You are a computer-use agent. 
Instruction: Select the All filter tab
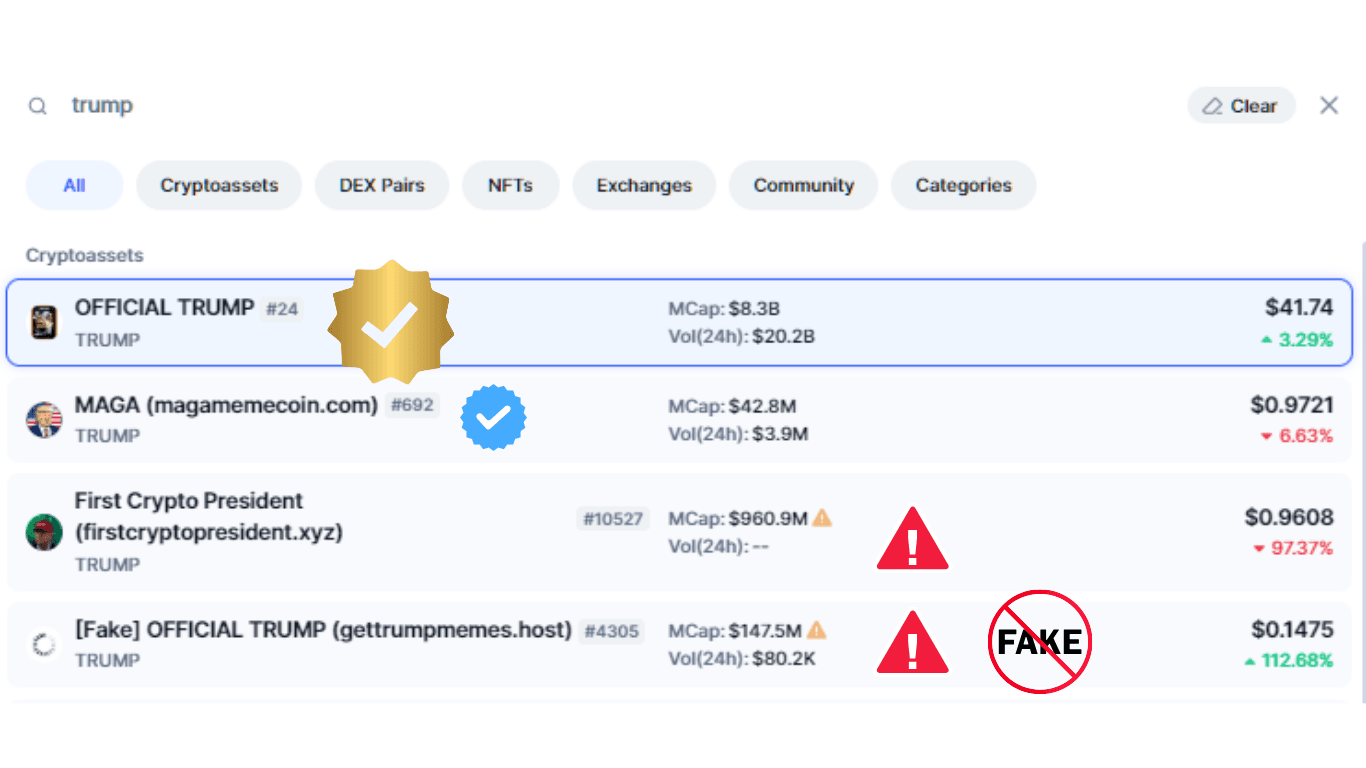pyautogui.click(x=74, y=185)
